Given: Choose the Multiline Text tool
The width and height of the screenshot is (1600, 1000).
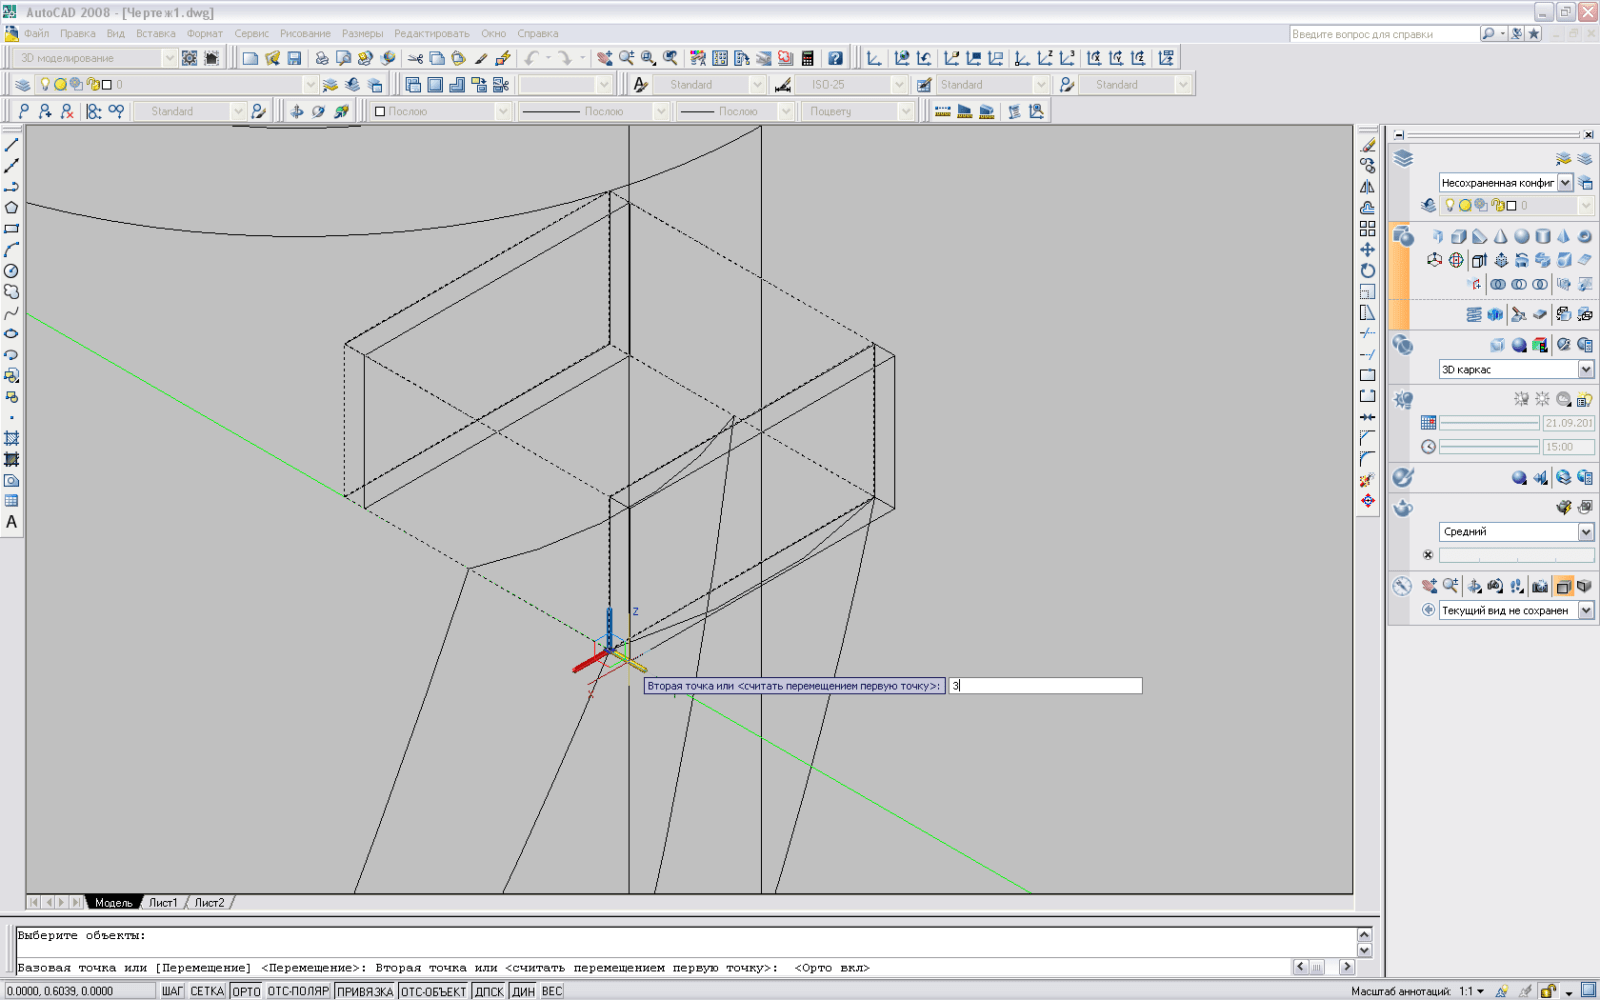Looking at the screenshot, I should coord(12,522).
